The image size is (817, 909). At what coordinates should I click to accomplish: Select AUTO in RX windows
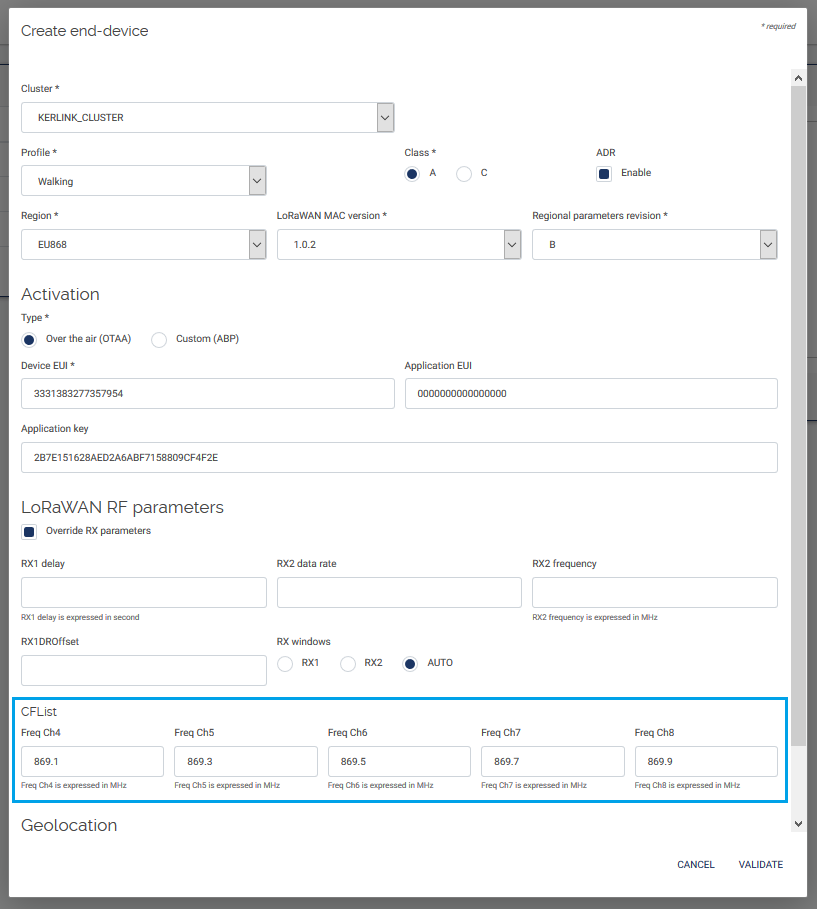click(x=410, y=664)
